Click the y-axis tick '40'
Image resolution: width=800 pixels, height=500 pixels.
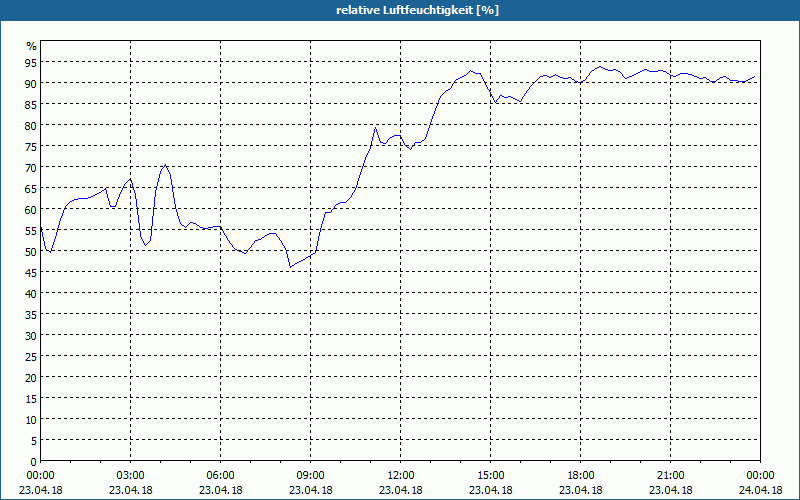[31, 294]
